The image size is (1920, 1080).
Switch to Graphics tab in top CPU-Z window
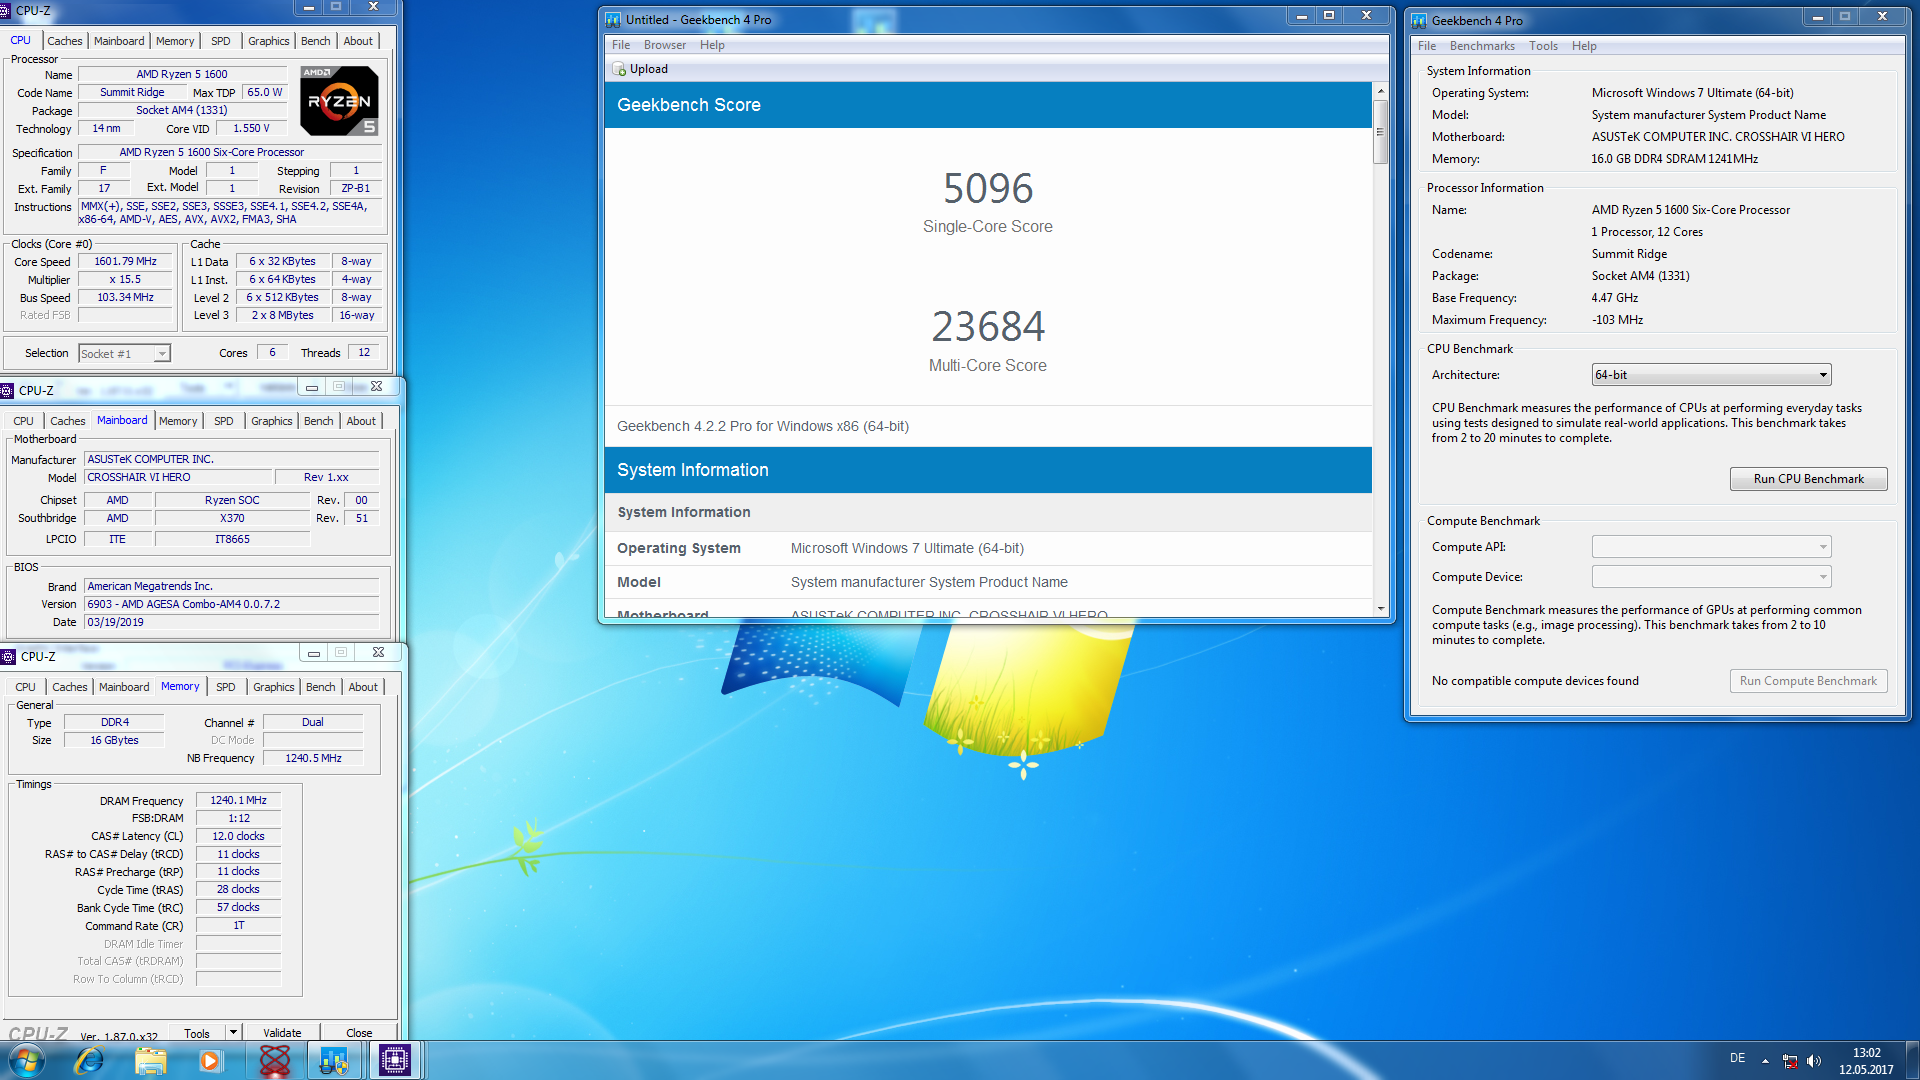click(269, 41)
